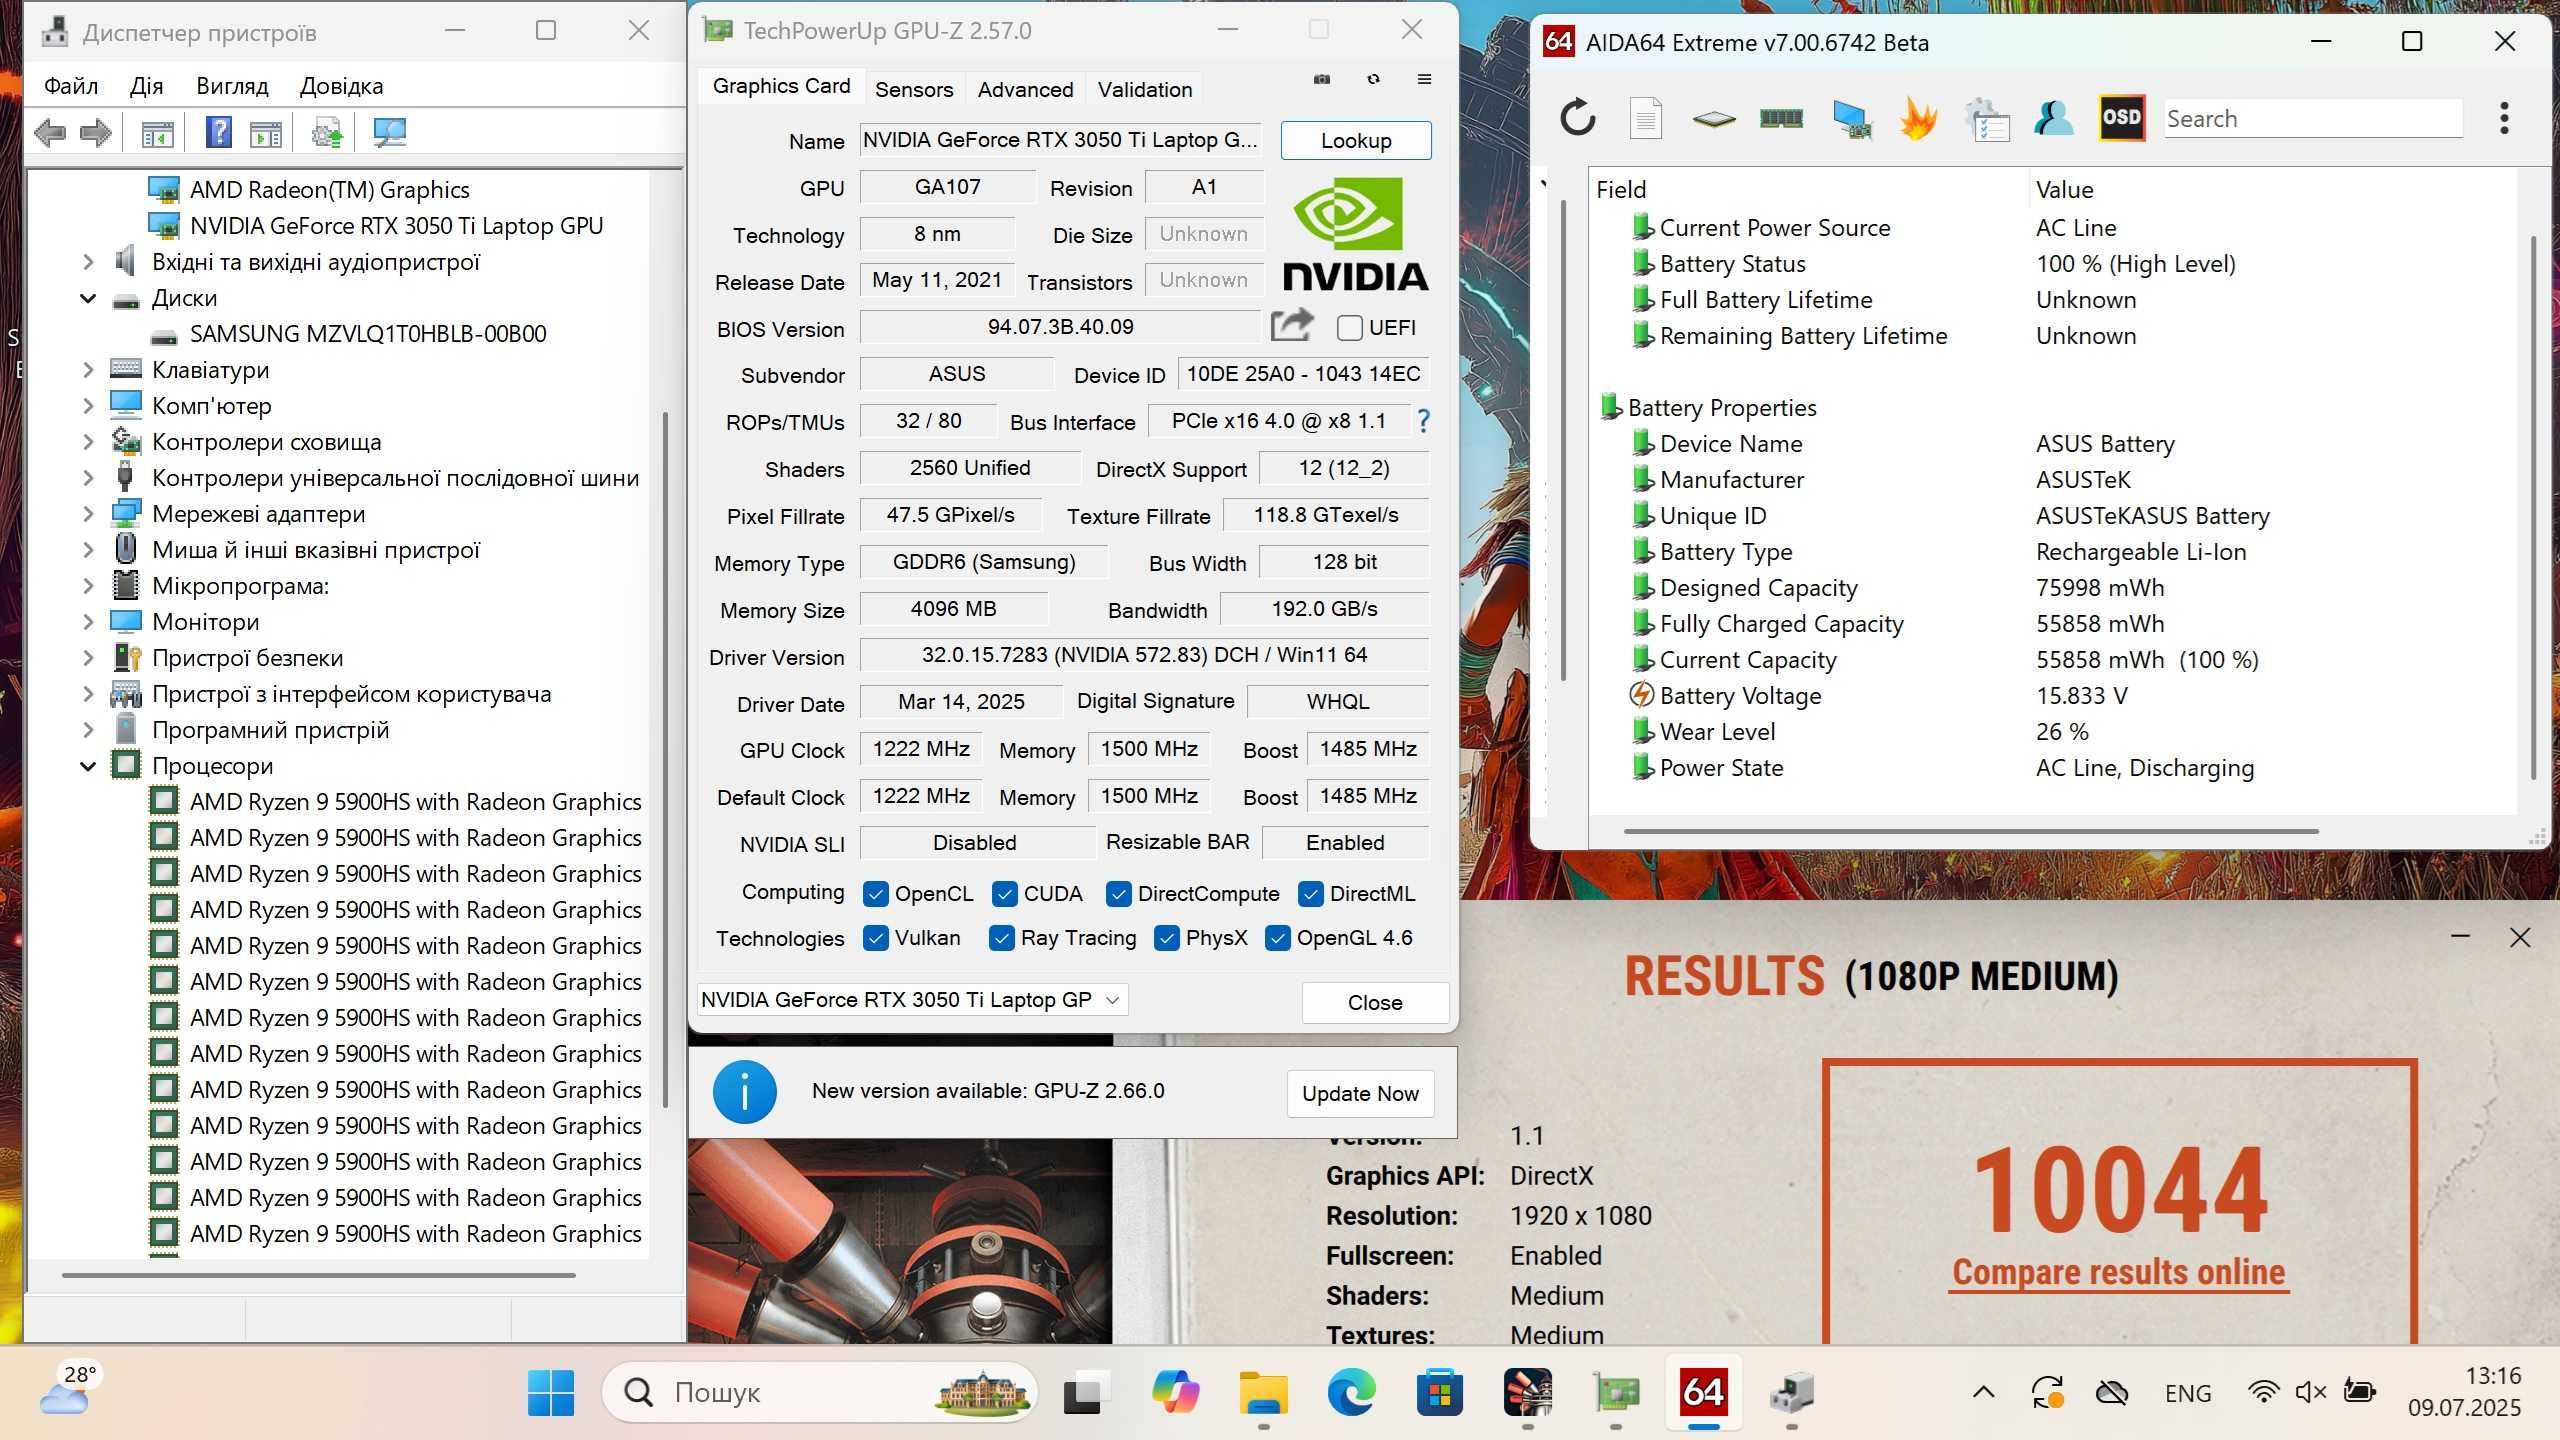Click Device Manager Forward arrow
The height and width of the screenshot is (1440, 2560).
pos(95,132)
